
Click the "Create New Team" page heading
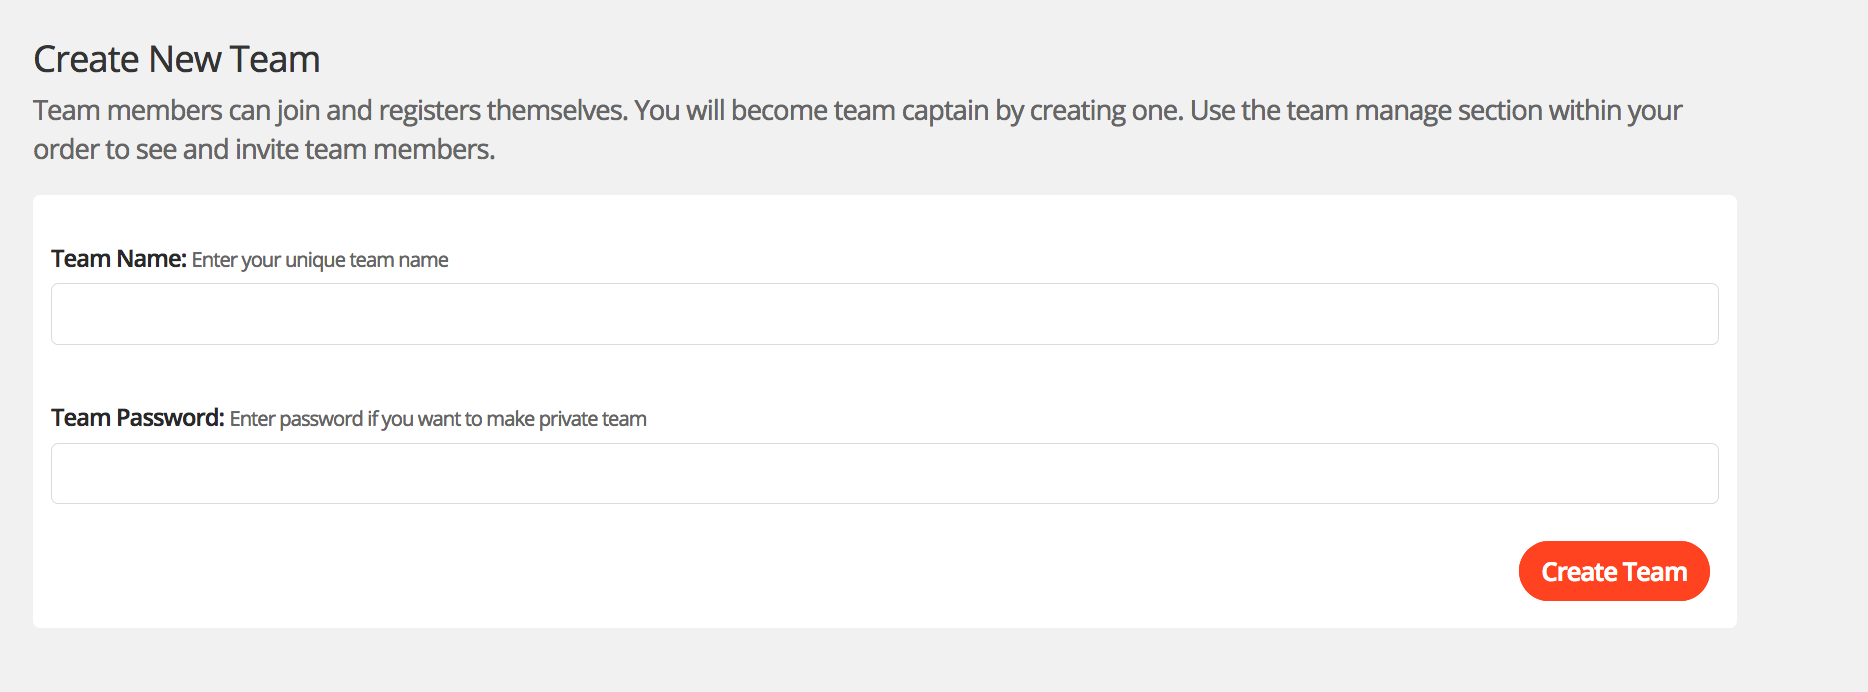[x=177, y=60]
